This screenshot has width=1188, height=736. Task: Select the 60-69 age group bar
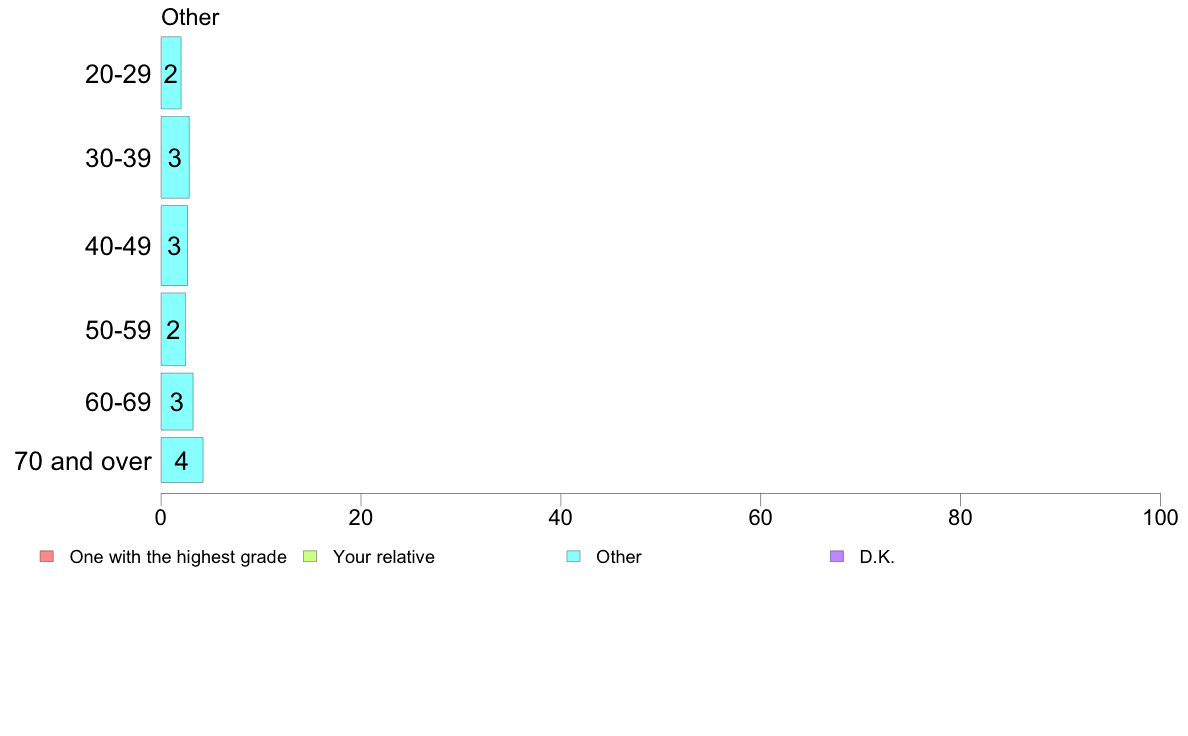pos(177,402)
